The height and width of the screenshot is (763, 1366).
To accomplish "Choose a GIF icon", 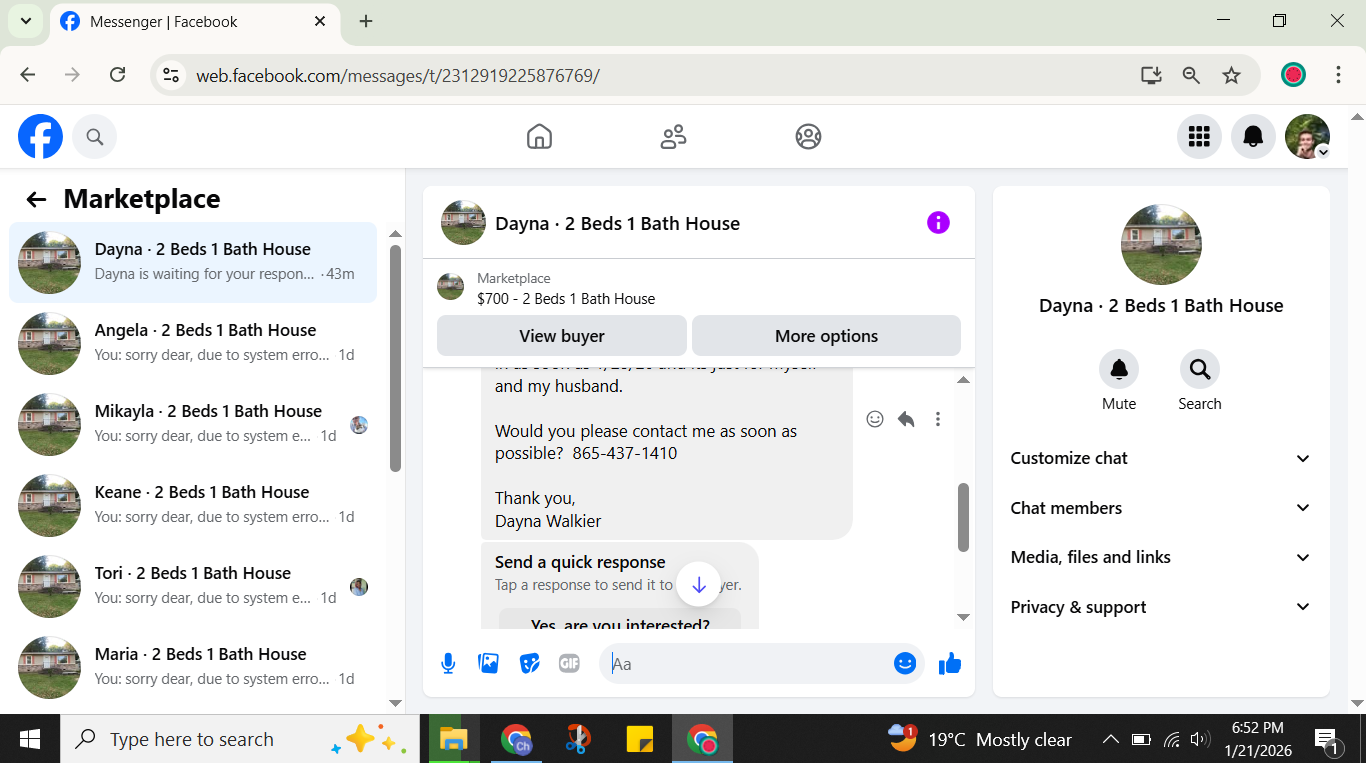I will [569, 663].
